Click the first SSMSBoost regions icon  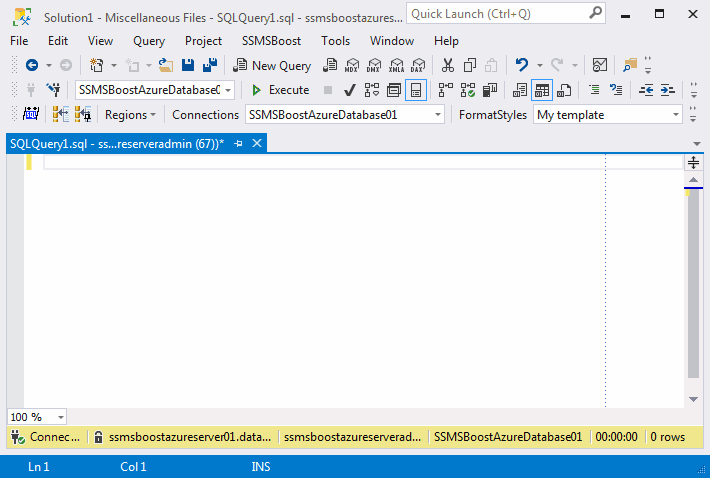(60, 115)
